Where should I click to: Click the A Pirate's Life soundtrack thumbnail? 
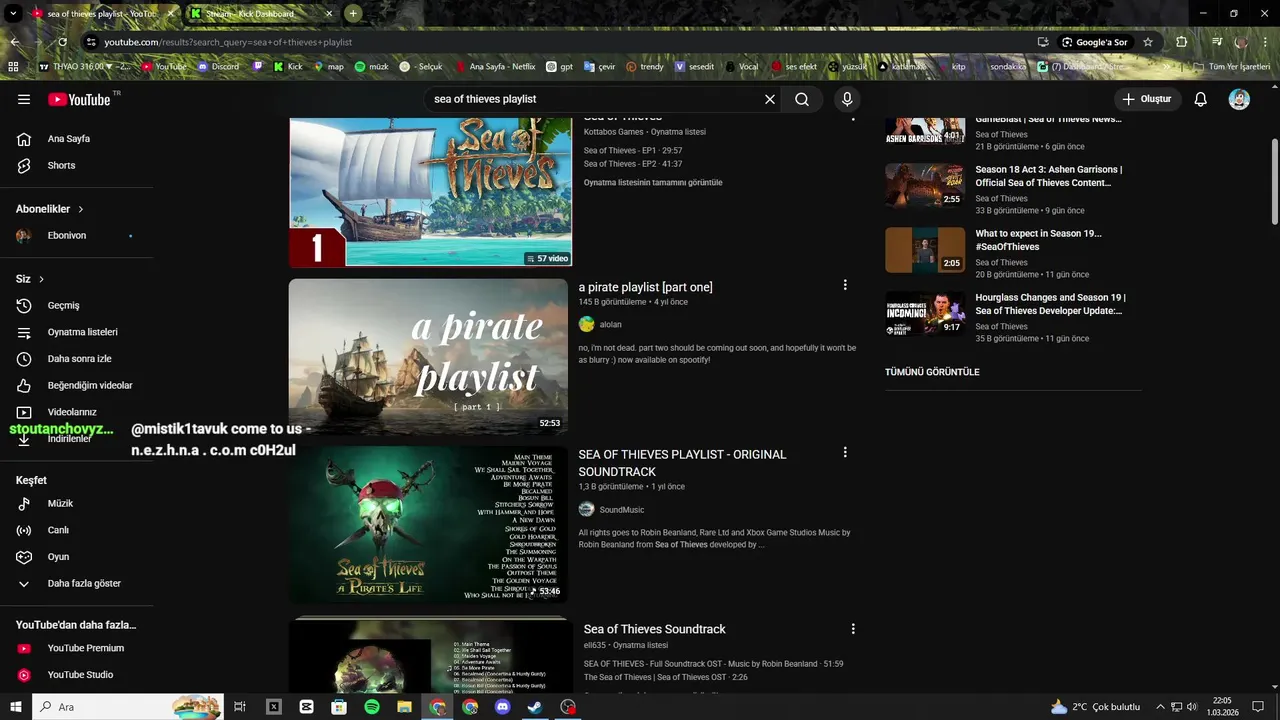(x=428, y=524)
